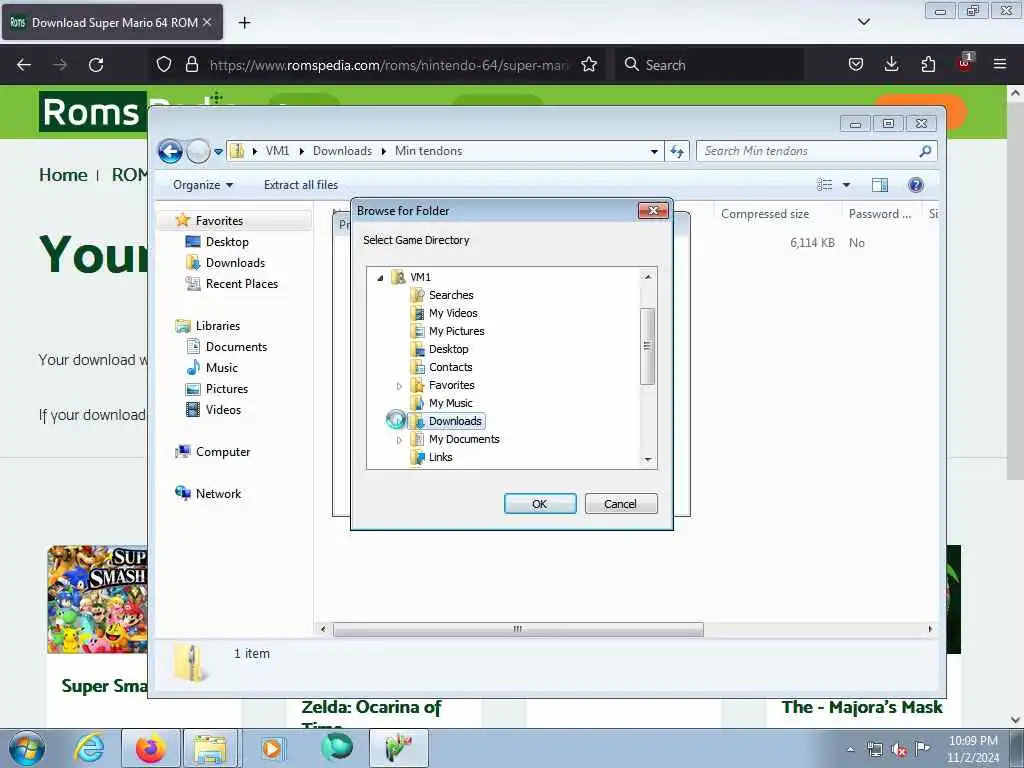Select the Downloads folder in Browse for Folder

pyautogui.click(x=455, y=421)
